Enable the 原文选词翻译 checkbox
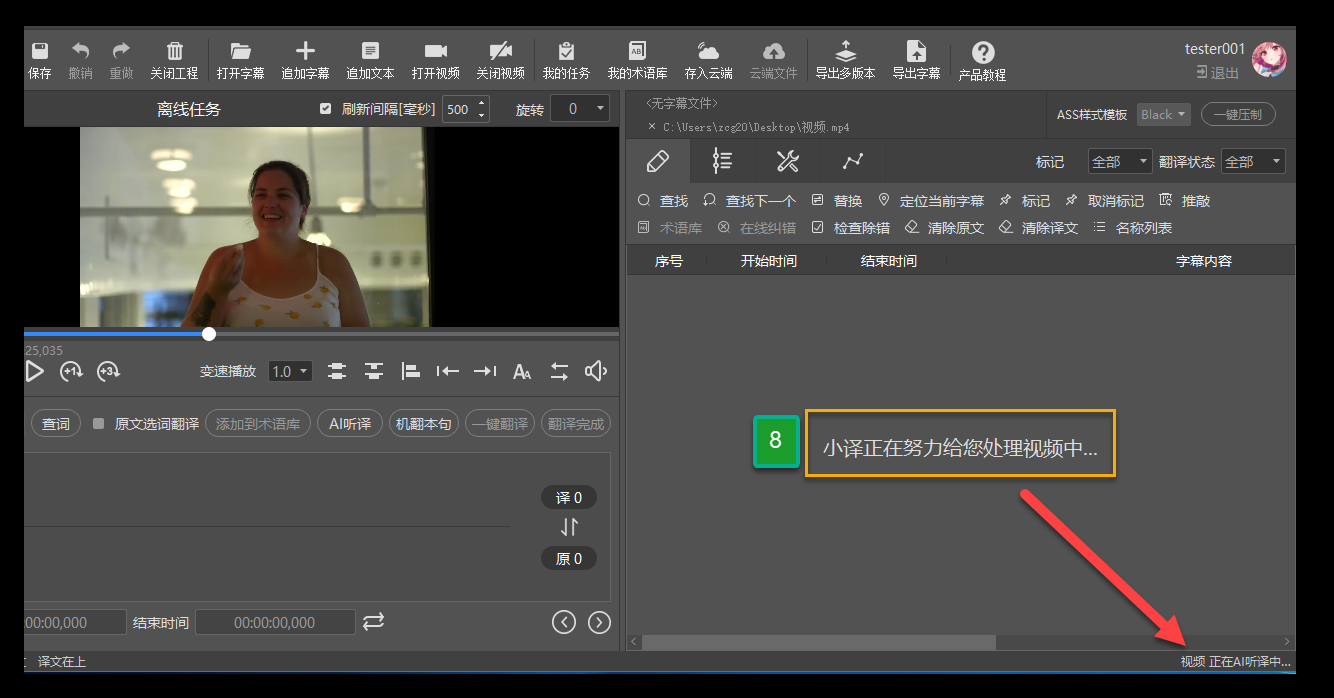The height and width of the screenshot is (698, 1334). 98,423
